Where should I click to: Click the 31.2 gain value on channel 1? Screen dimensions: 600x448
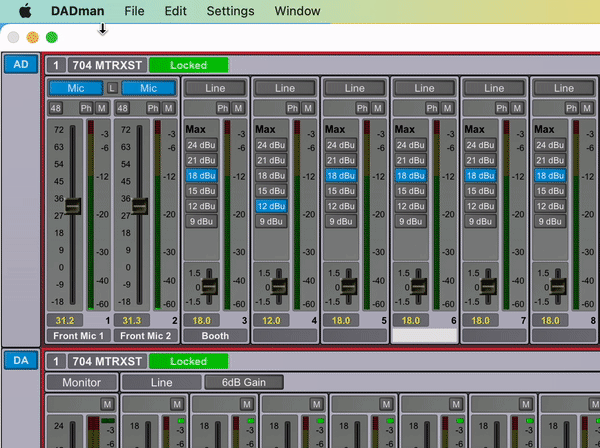(x=65, y=321)
